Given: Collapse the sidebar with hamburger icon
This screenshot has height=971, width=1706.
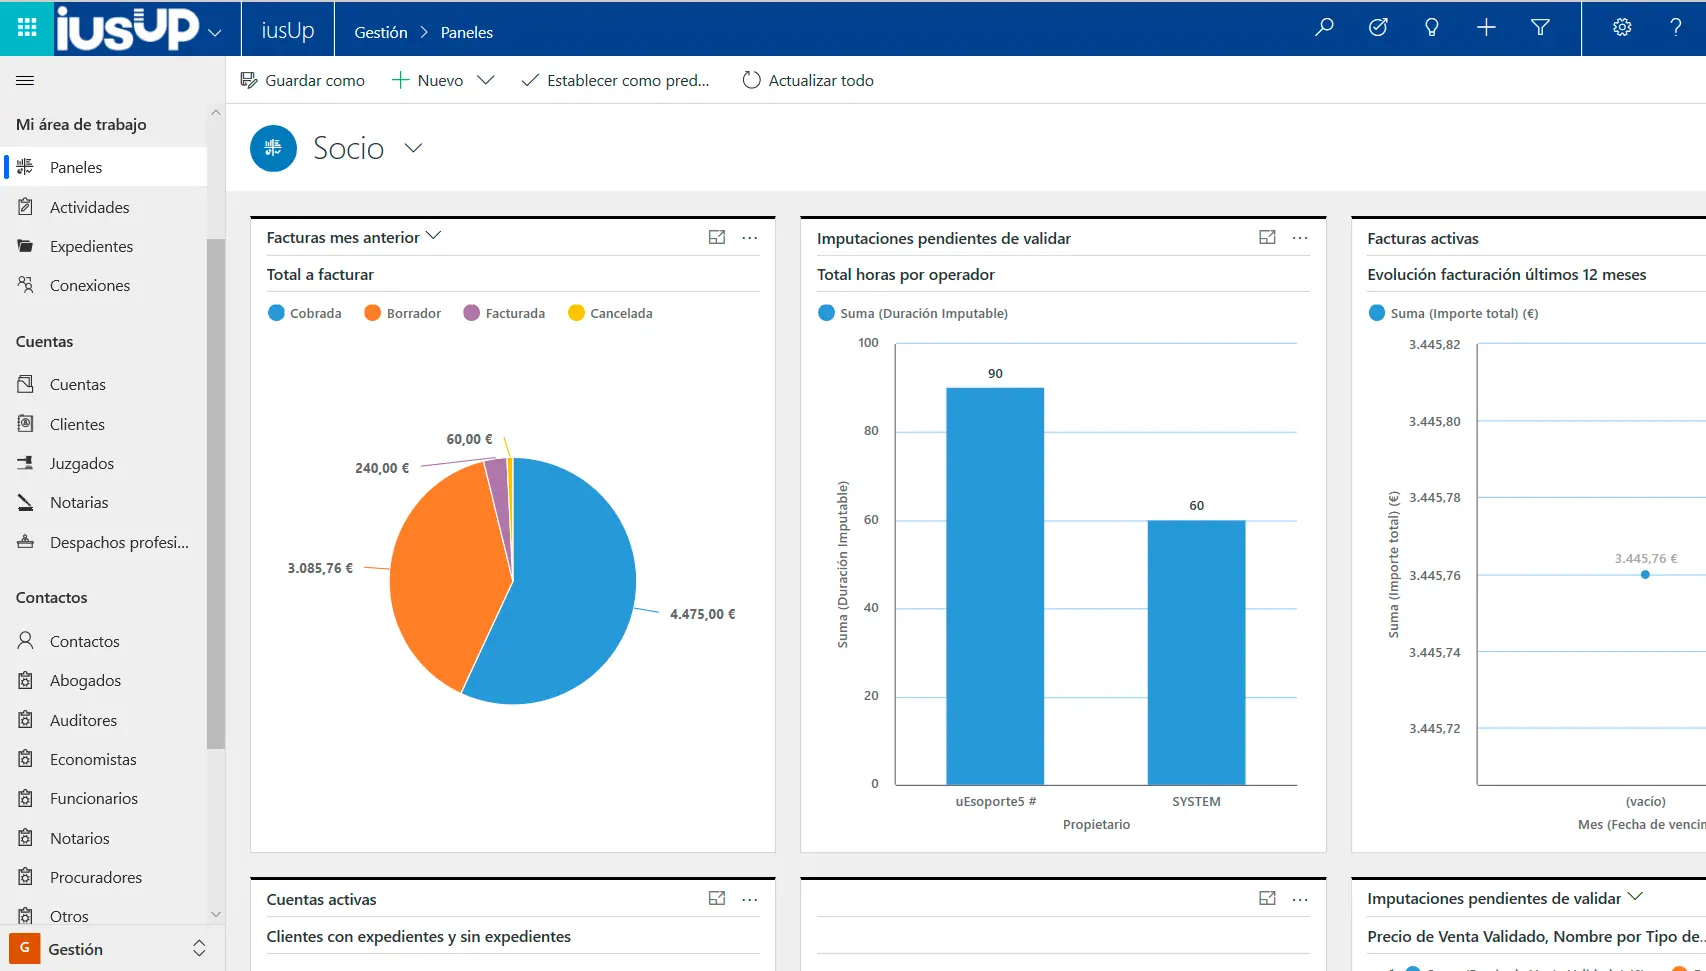Looking at the screenshot, I should tap(26, 81).
